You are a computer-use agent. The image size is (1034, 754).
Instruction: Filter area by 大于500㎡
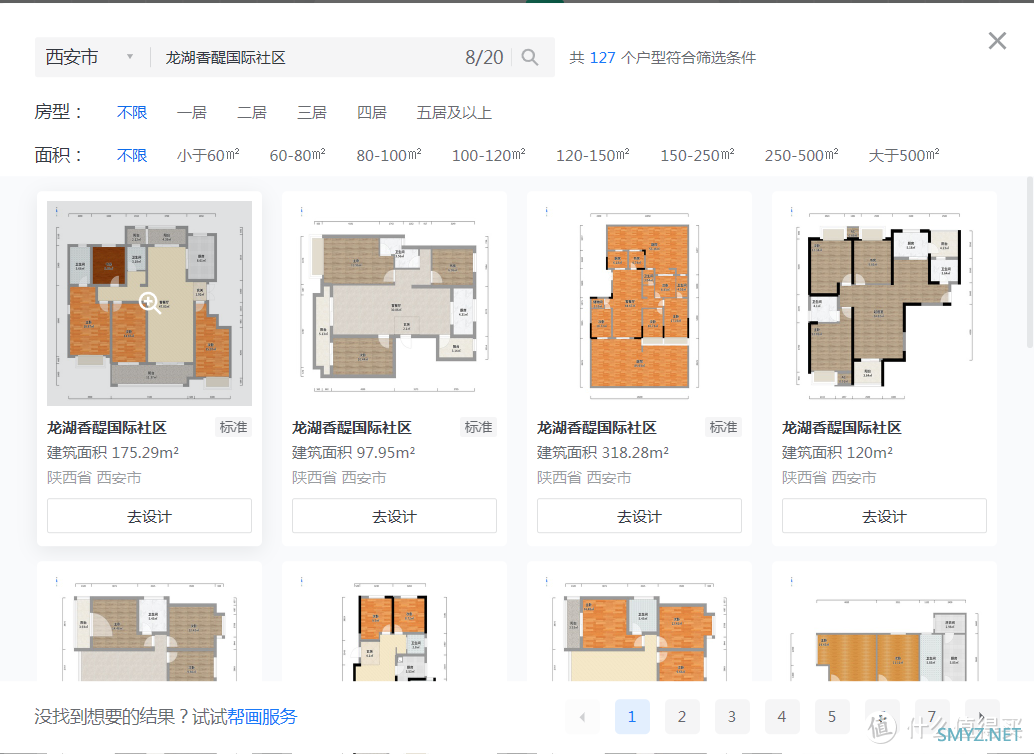click(904, 156)
